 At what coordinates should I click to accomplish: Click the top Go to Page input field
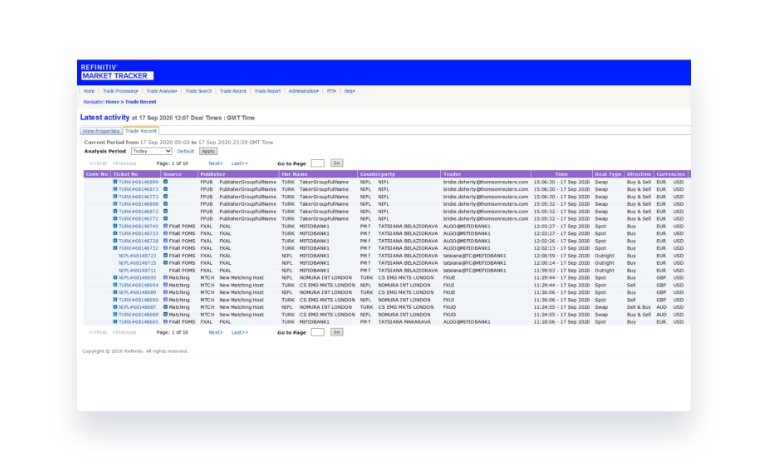pos(317,162)
